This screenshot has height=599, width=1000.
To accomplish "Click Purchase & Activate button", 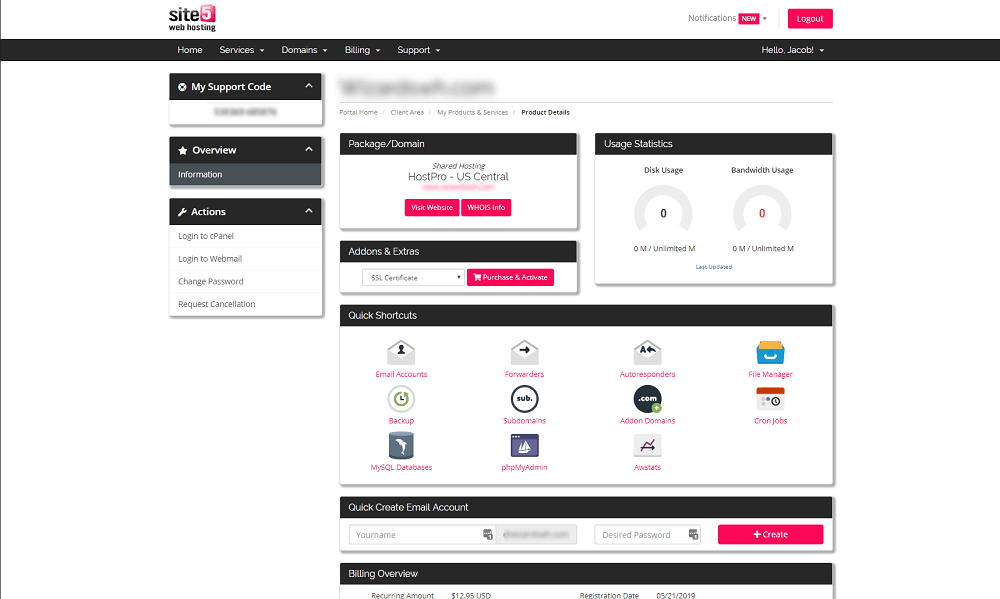I will tap(510, 277).
